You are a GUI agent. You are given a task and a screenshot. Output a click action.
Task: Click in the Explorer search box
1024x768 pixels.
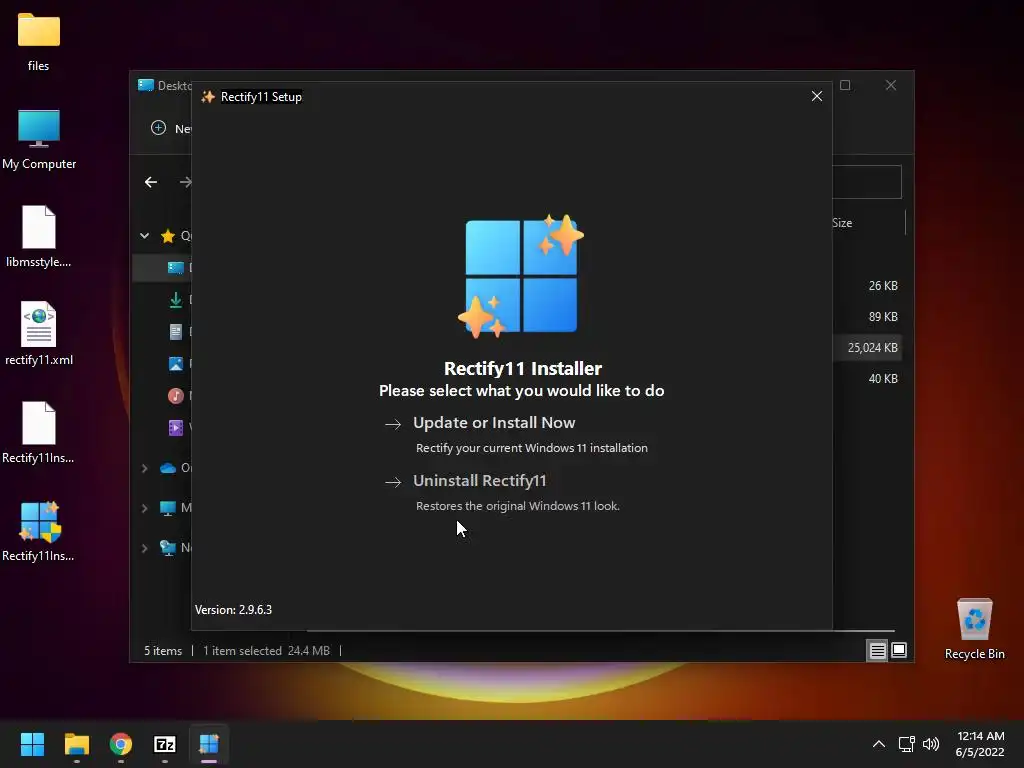[867, 182]
